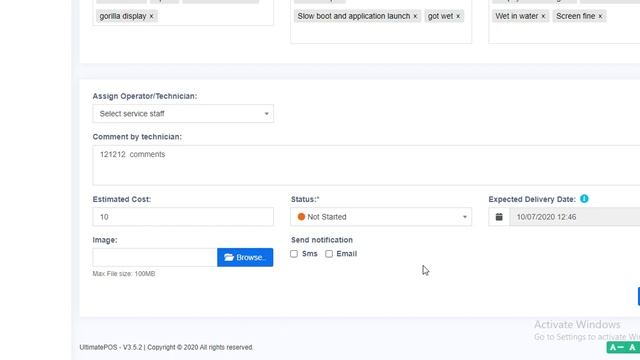This screenshot has height=360, width=640.
Task: Remove the 'Screen fine' tag
Action: coord(600,16)
